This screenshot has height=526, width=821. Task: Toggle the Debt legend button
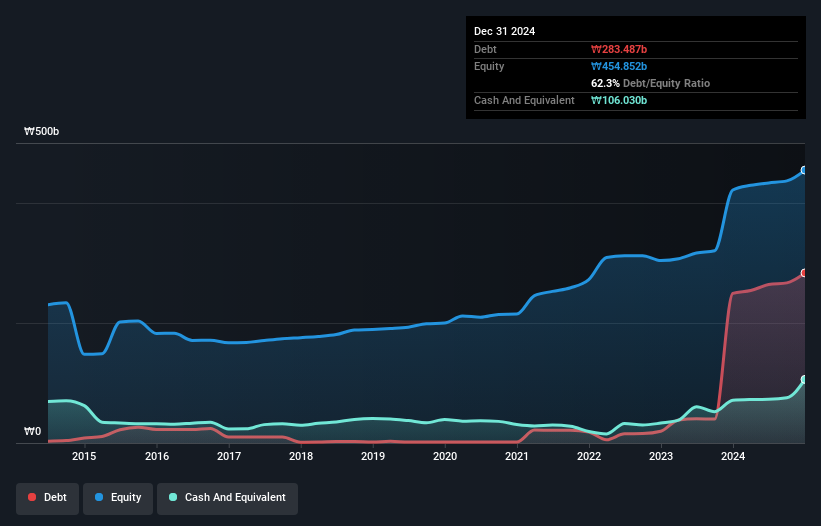coord(48,498)
